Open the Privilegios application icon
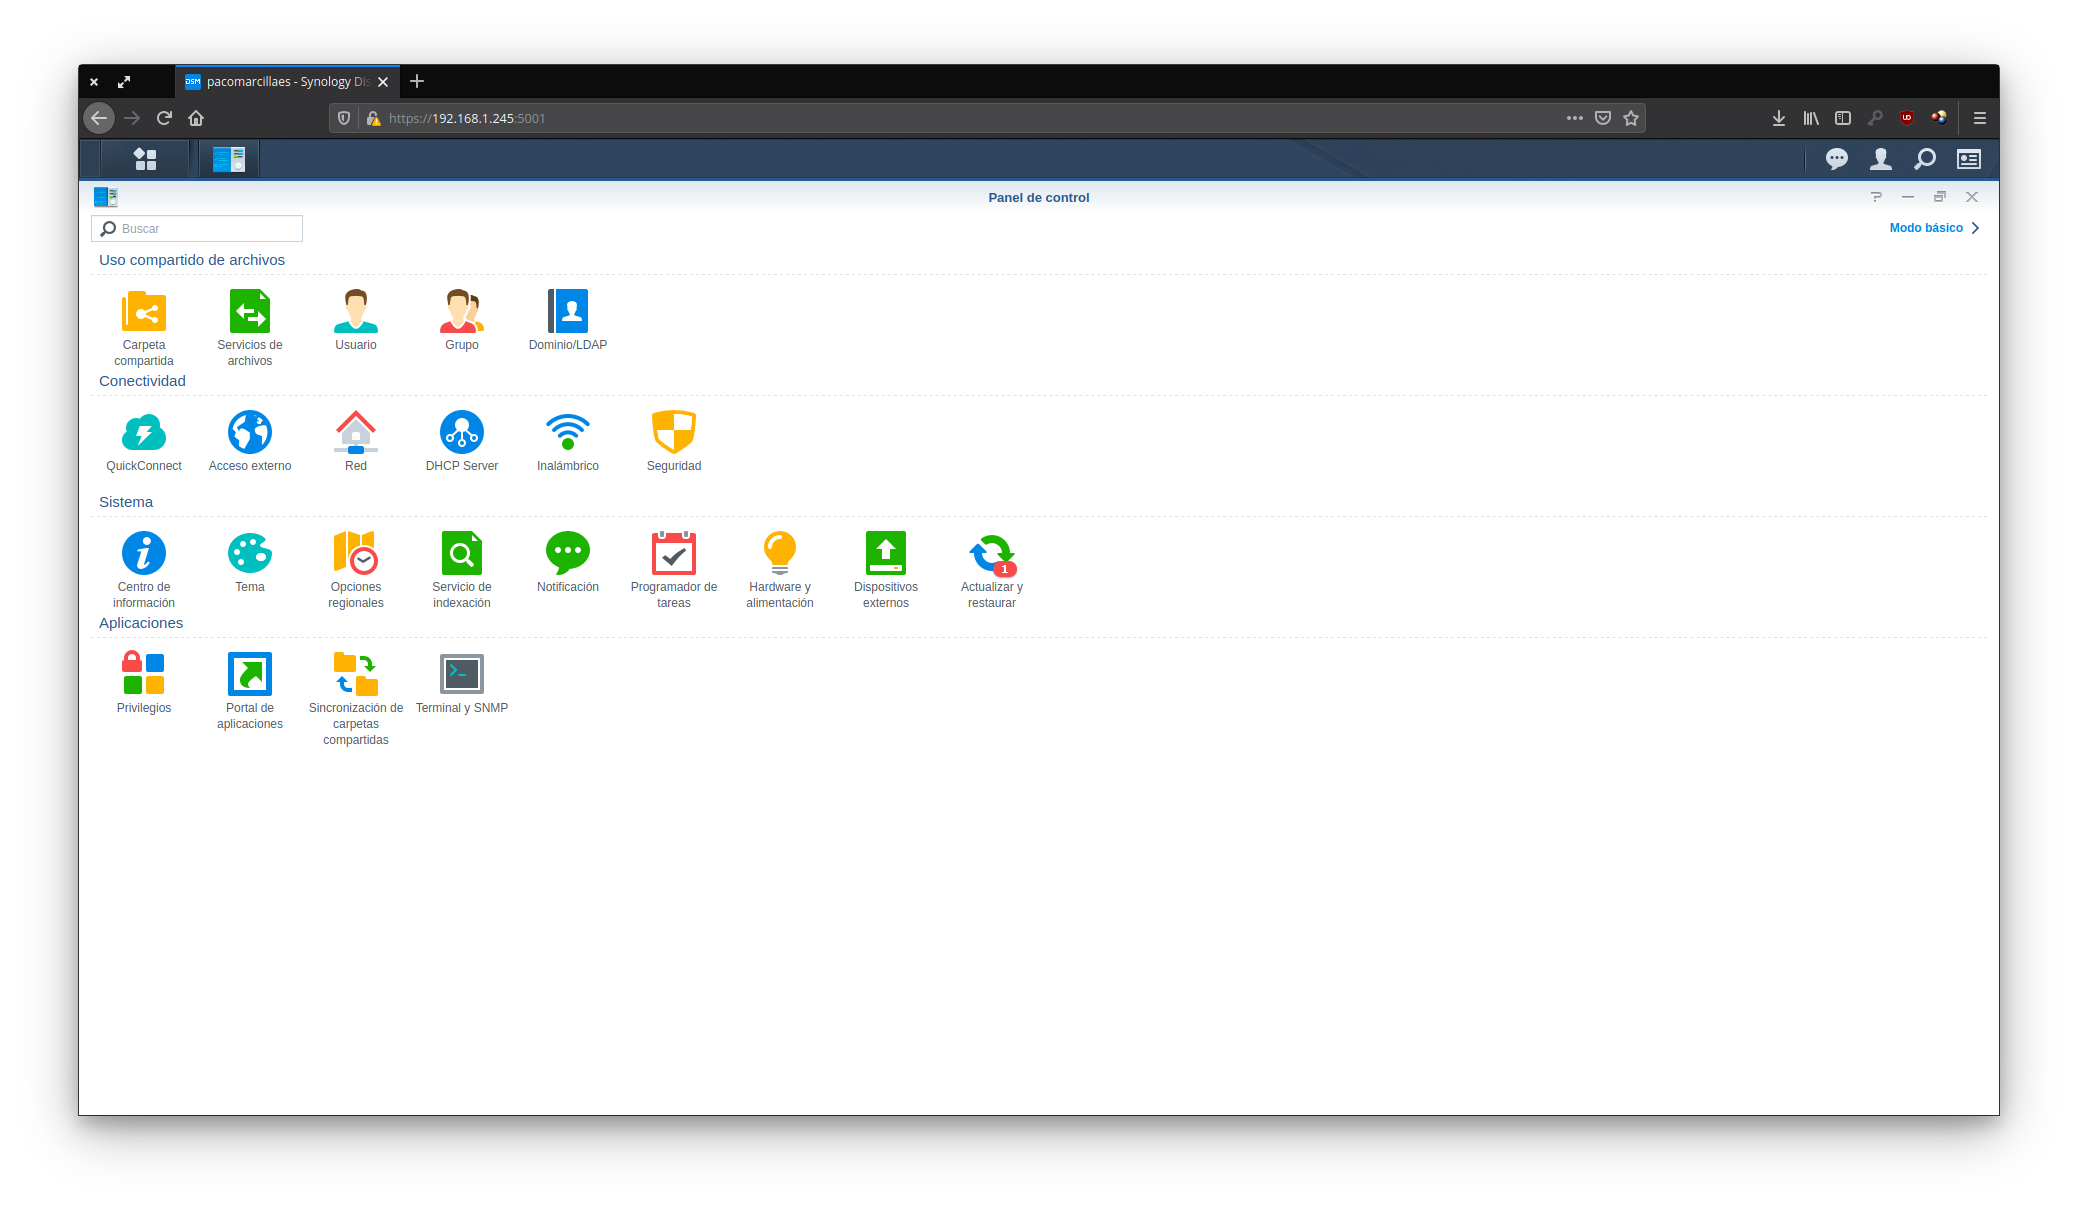The height and width of the screenshot is (1208, 2078). pyautogui.click(x=144, y=675)
